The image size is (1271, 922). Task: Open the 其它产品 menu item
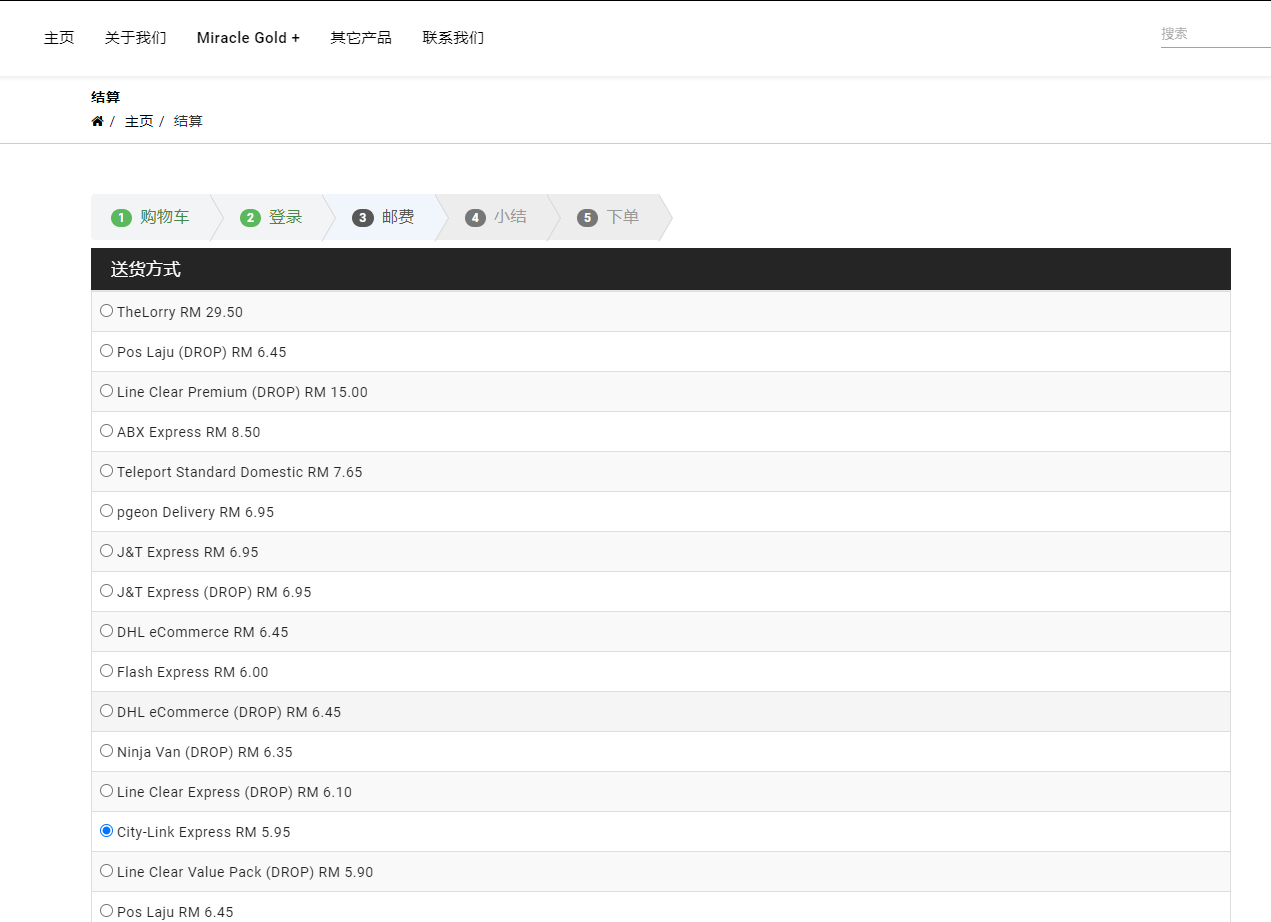(x=361, y=38)
